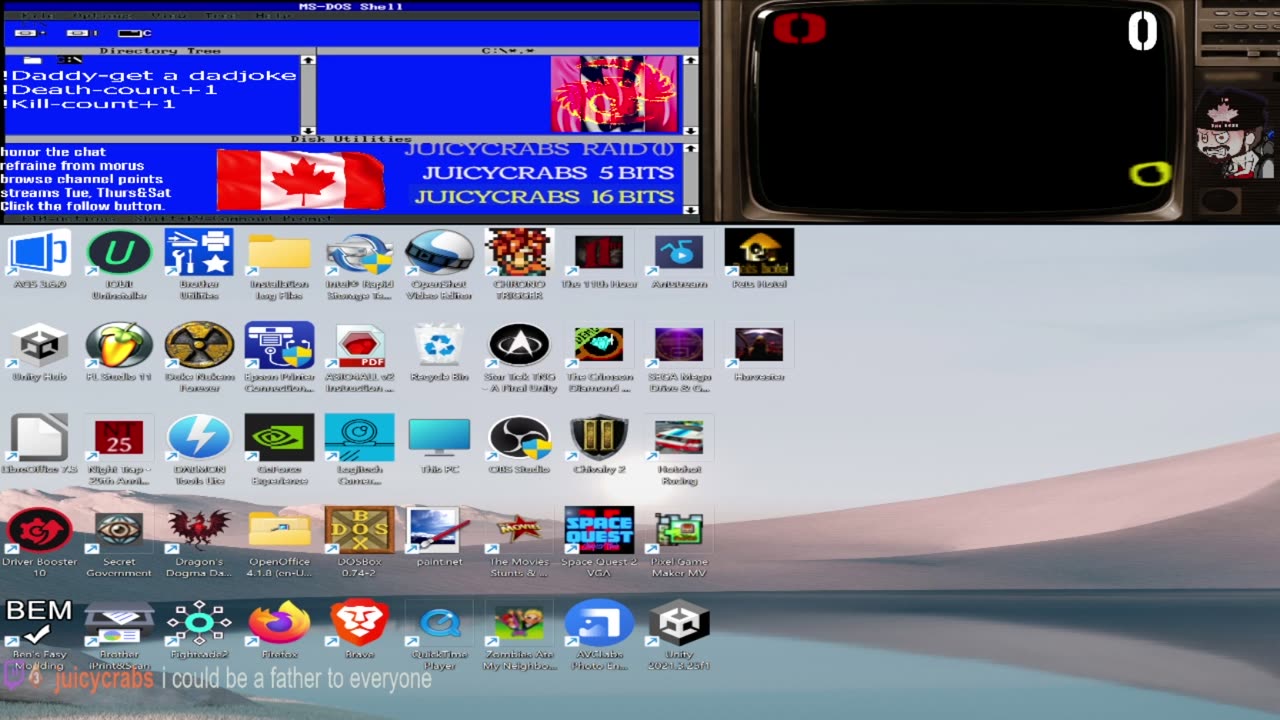Open the Intel Rapid Storage shortcut
Screen dimensions: 1280x720
(x=359, y=262)
